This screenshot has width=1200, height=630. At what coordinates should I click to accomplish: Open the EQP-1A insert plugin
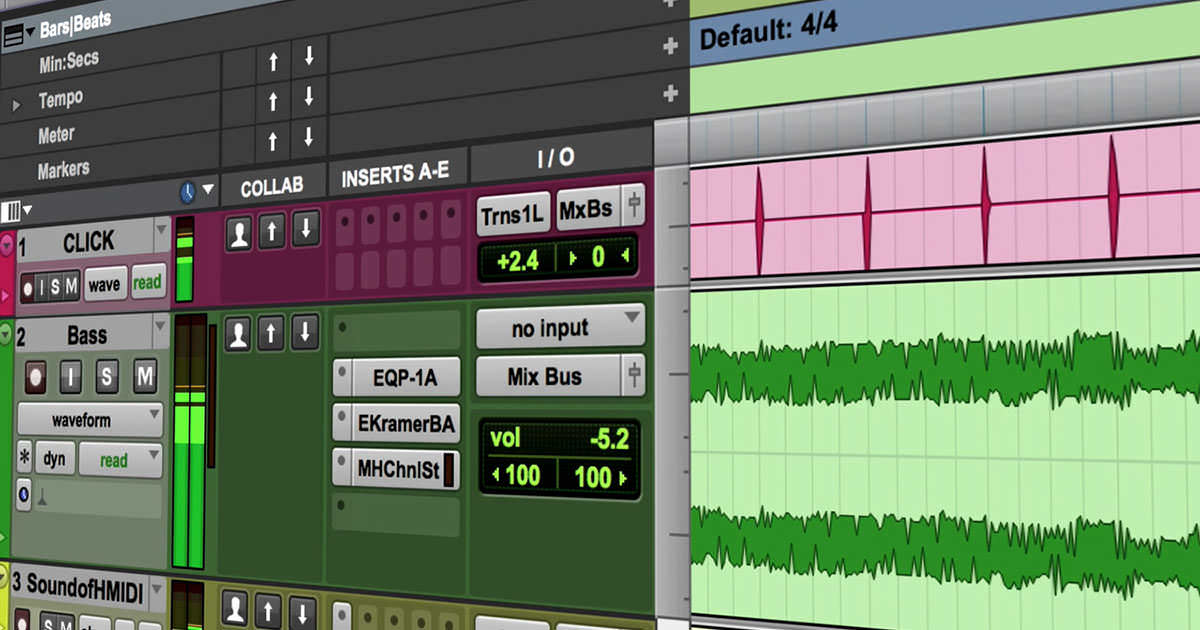pyautogui.click(x=397, y=378)
